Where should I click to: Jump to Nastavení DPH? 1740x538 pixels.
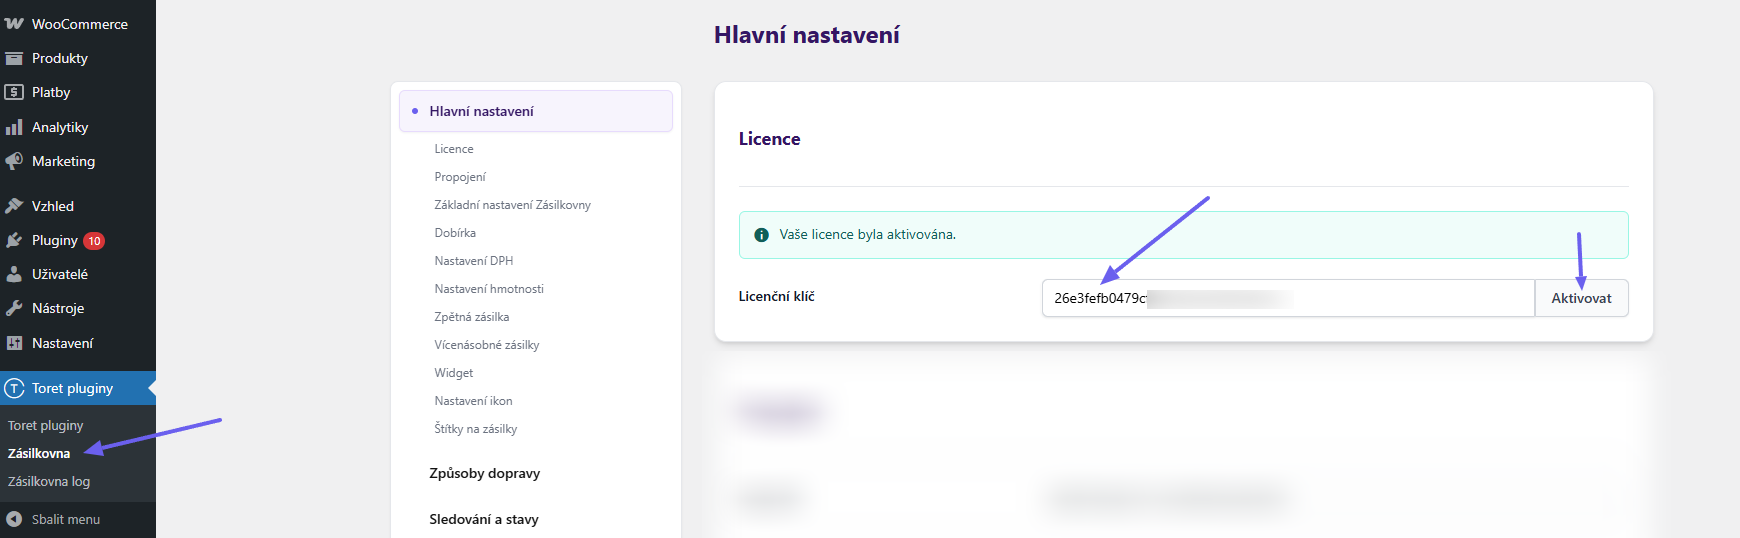click(x=474, y=261)
